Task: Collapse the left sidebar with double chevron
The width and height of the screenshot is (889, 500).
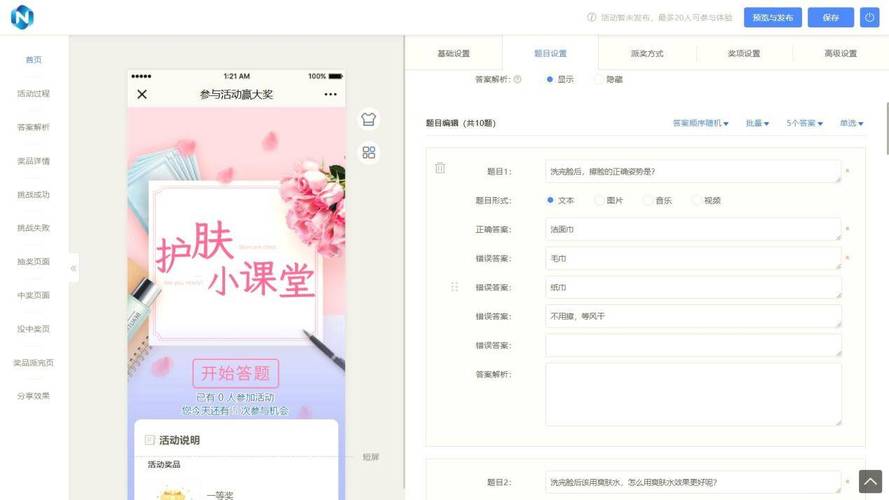Action: click(x=73, y=268)
